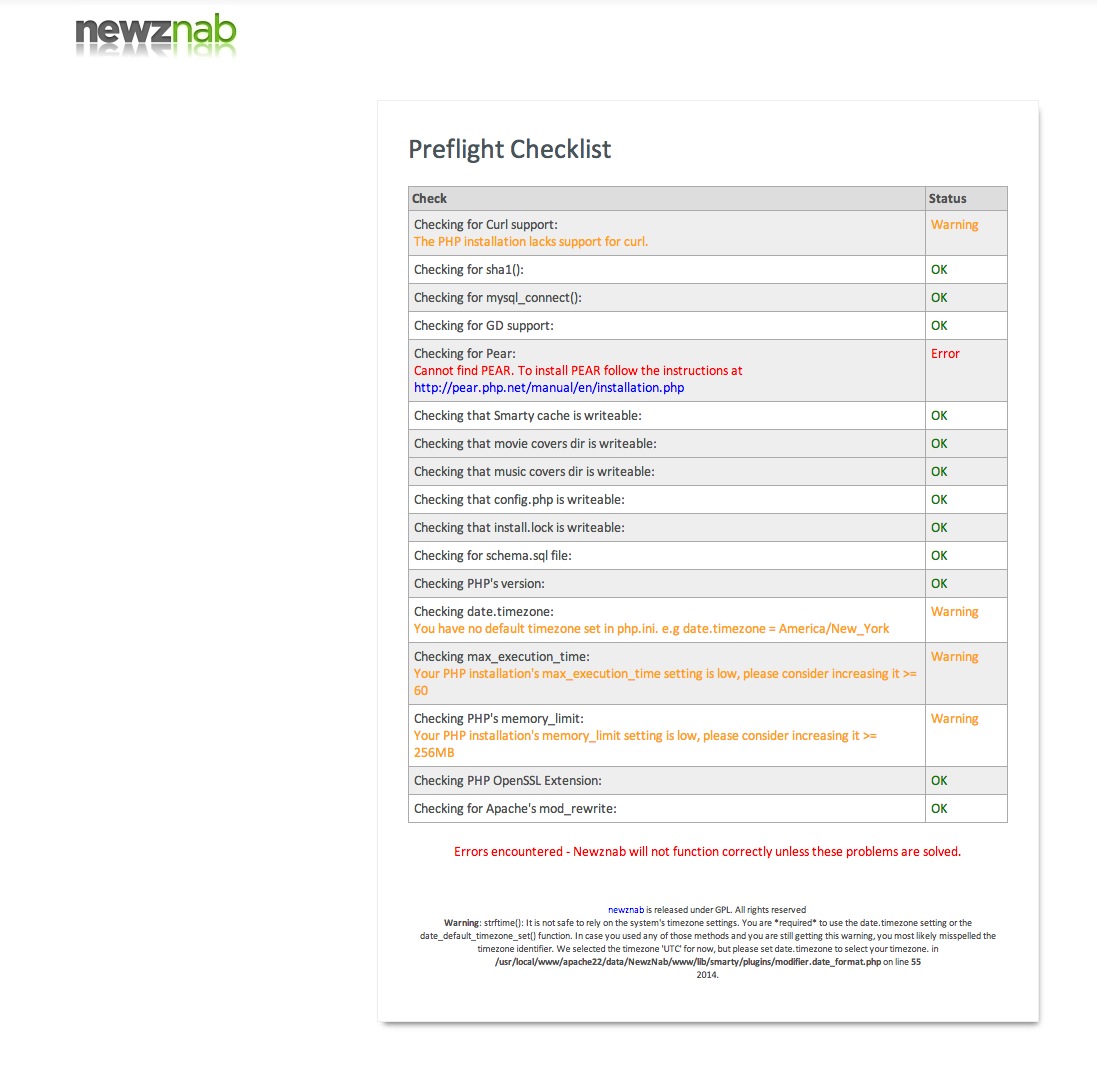Click OK status in mod_rewrite row
The image size is (1097, 1081).
tap(939, 808)
